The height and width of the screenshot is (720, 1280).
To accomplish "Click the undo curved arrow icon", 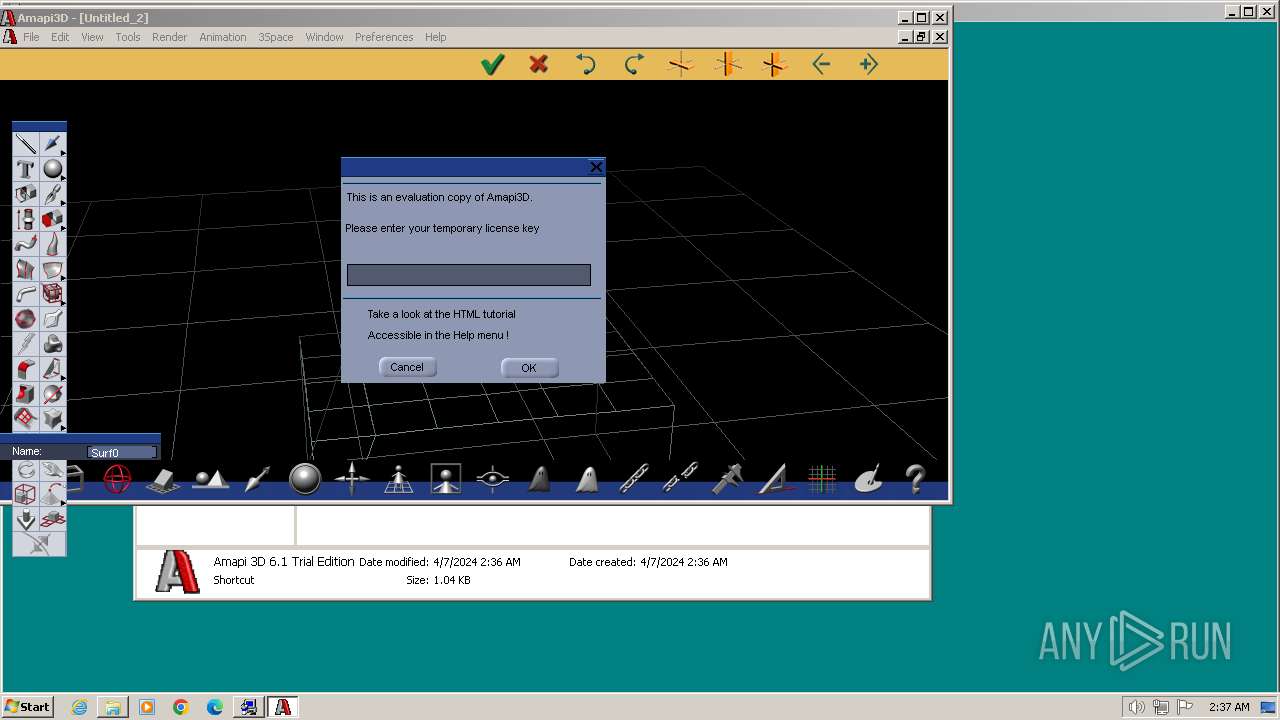I will [x=586, y=65].
